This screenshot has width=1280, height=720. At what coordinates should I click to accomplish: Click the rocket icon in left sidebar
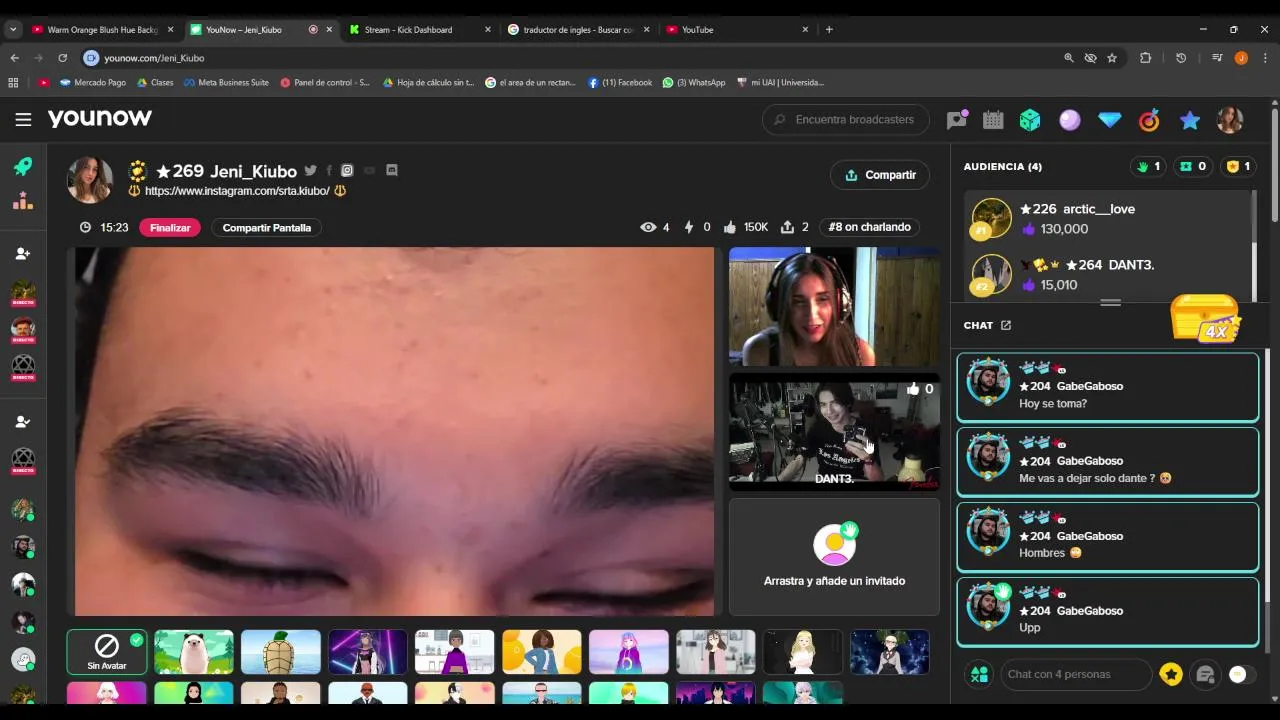point(23,166)
